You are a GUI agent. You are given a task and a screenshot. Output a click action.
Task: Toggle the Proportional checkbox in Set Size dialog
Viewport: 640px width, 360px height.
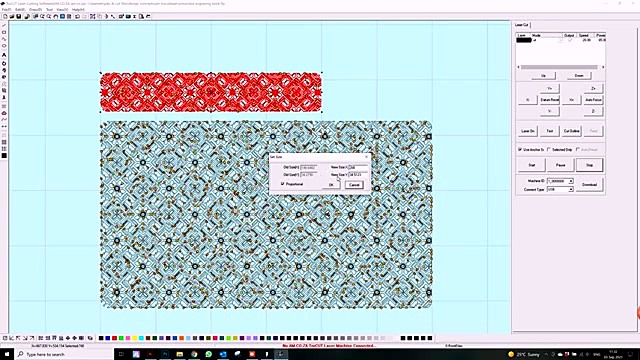[282, 184]
